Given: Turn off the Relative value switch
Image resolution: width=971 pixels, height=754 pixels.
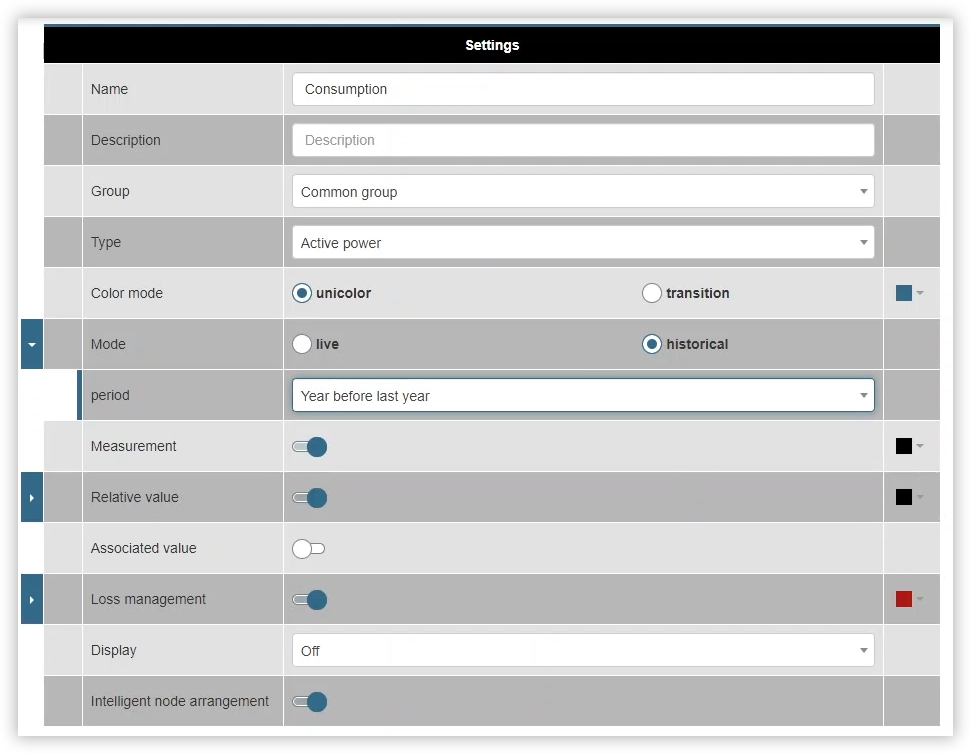Looking at the screenshot, I should tap(309, 497).
